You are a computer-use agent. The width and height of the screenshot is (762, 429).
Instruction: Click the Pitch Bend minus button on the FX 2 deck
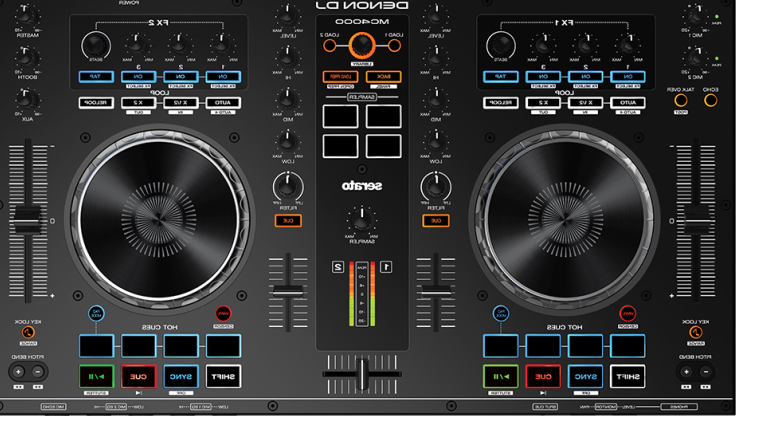point(38,372)
